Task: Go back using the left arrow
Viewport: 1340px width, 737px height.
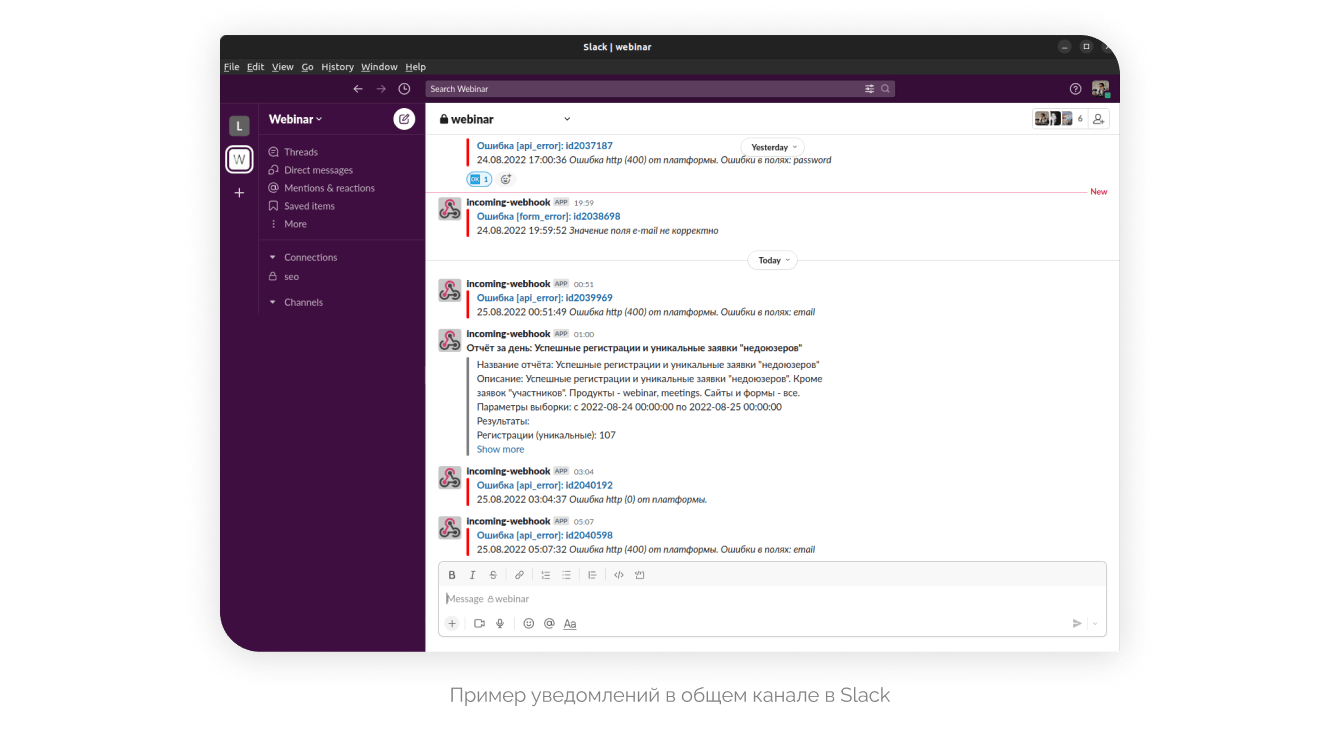Action: [x=358, y=89]
